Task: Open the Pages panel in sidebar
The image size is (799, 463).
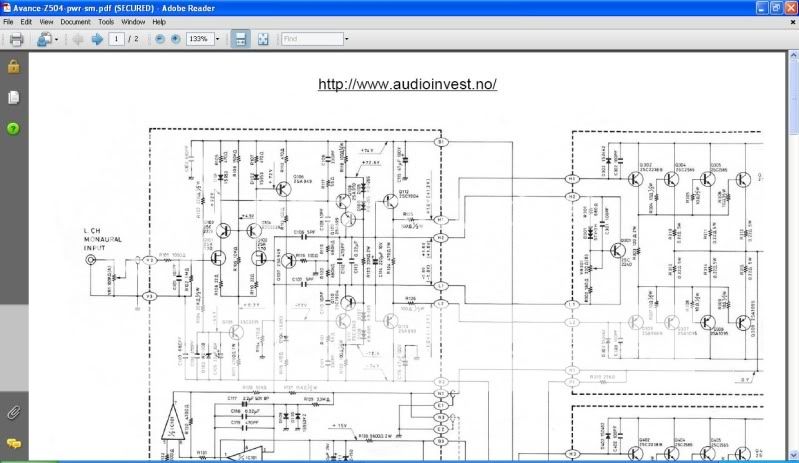Action: 14,97
